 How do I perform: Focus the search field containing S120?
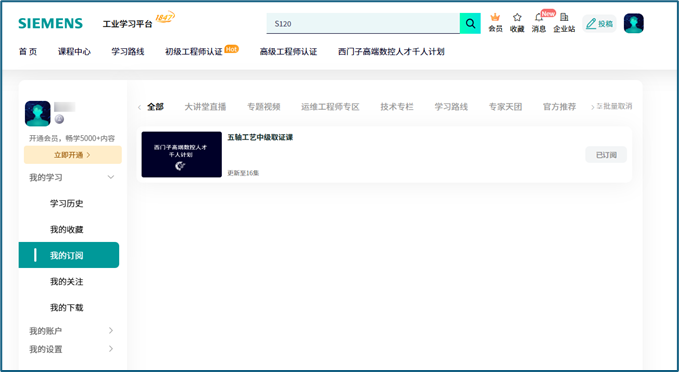[x=363, y=23]
